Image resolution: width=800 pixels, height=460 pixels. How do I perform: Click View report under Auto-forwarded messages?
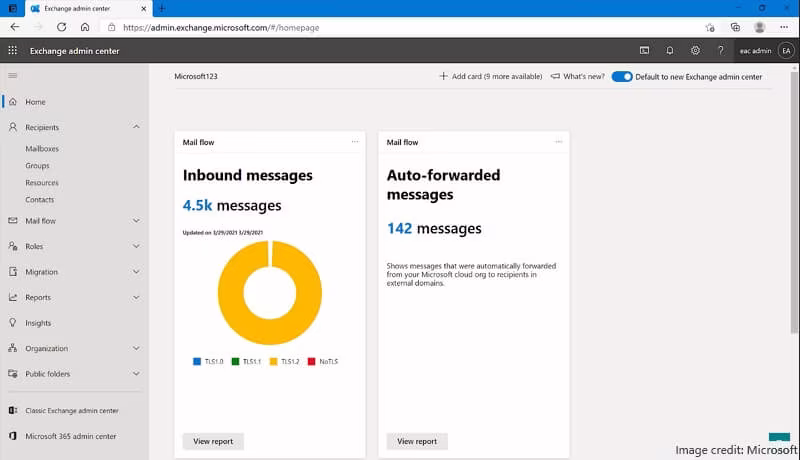pos(417,441)
